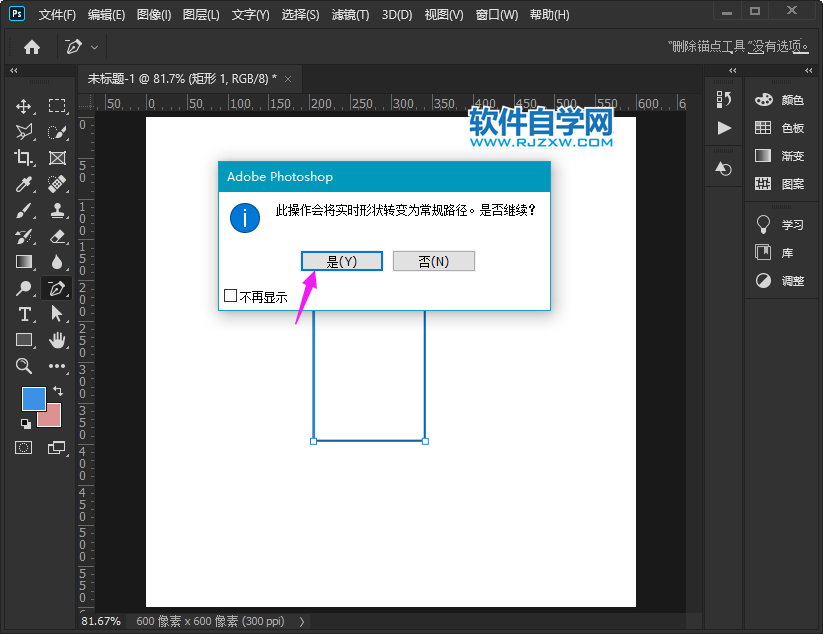Image resolution: width=823 pixels, height=634 pixels.
Task: Expand the left toolbar with double arrows
Action: (13, 71)
